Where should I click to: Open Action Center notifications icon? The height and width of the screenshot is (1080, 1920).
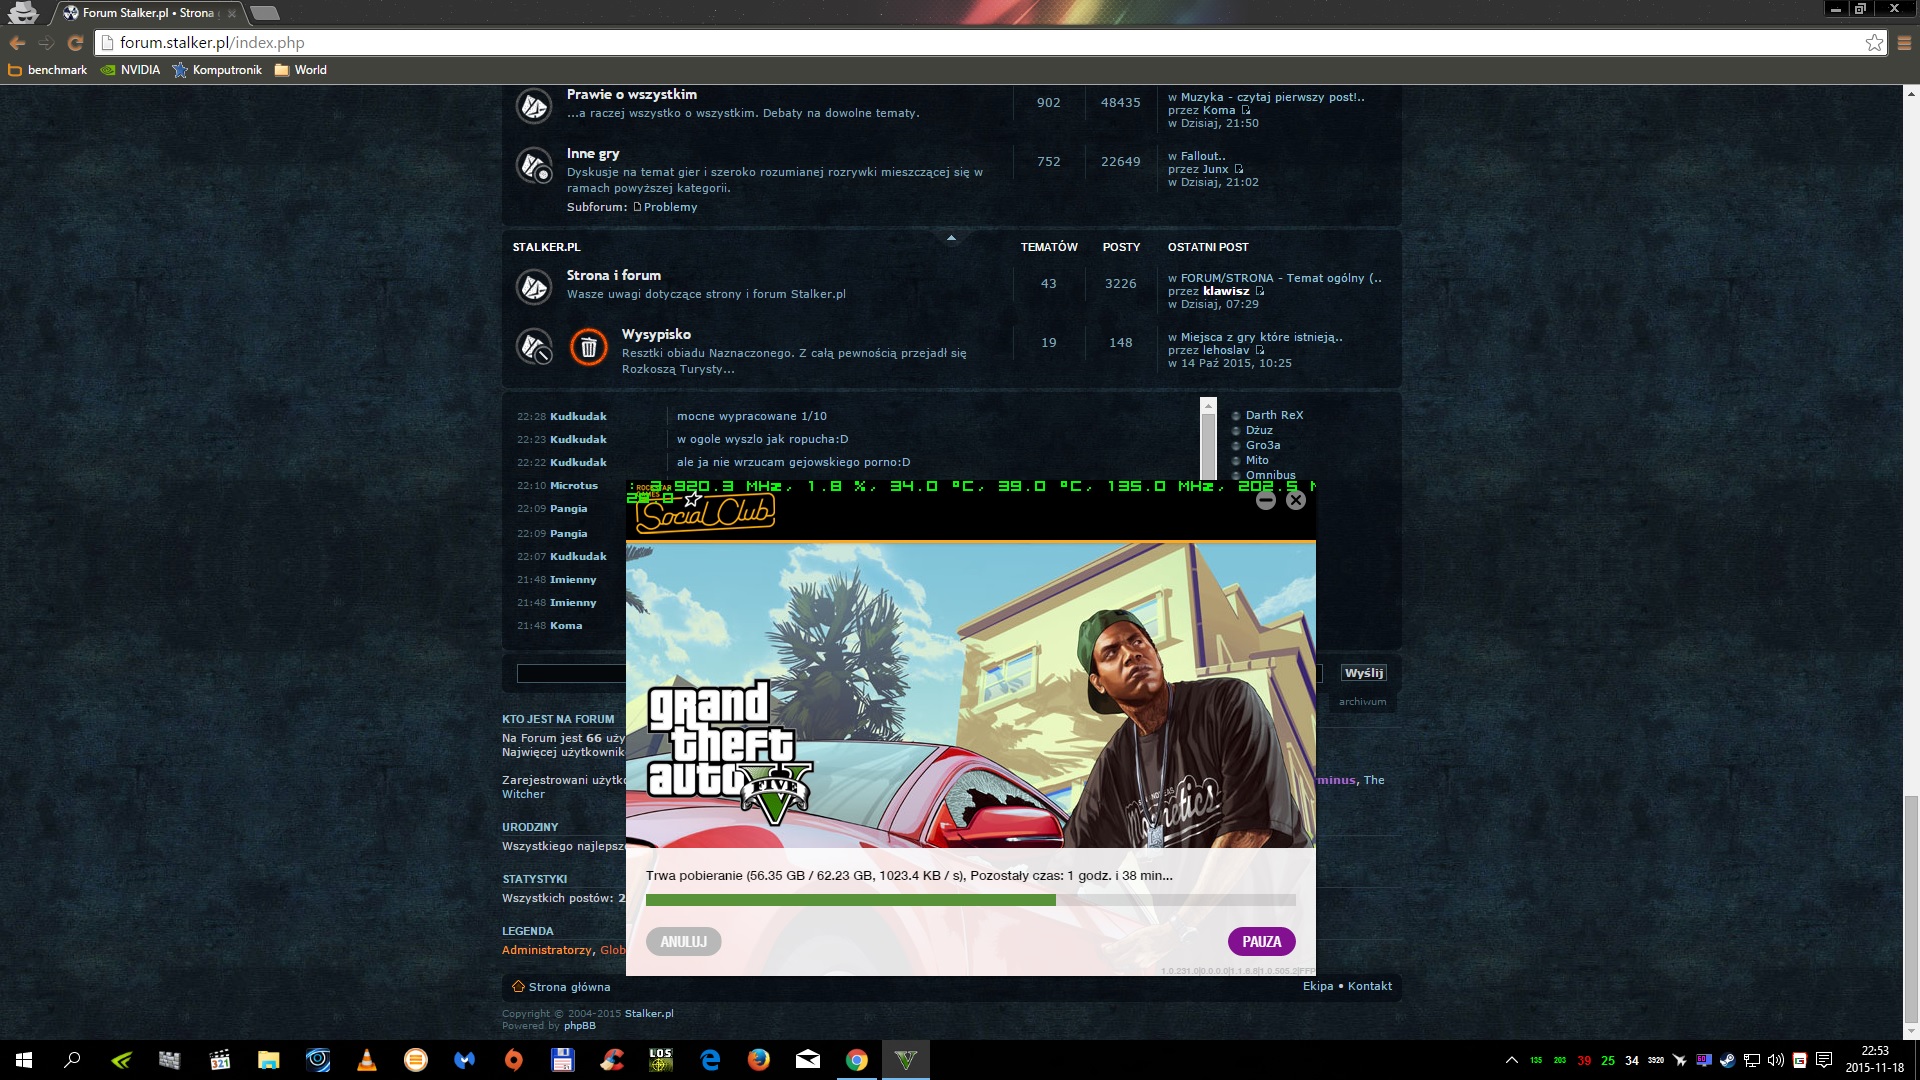1824,1061
